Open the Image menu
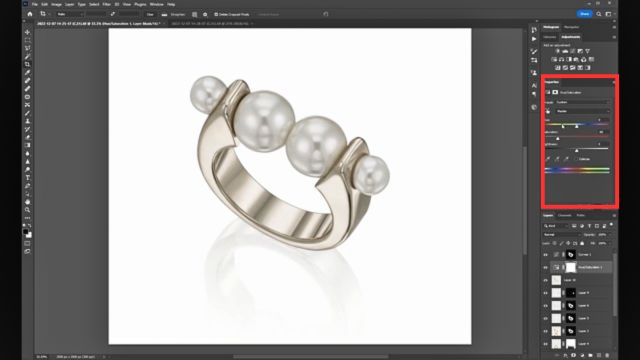This screenshot has width=640, height=360. coord(56,4)
